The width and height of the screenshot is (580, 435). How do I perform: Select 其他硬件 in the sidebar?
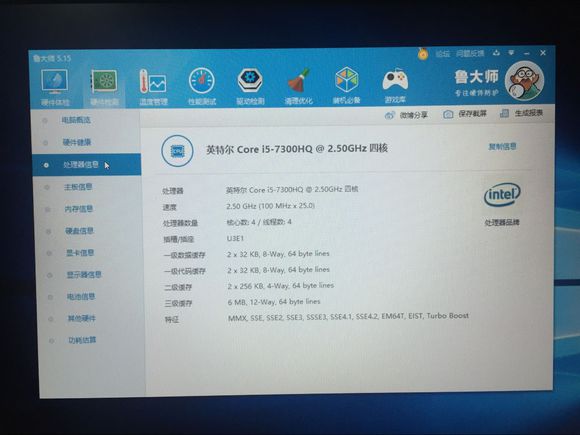tap(81, 318)
